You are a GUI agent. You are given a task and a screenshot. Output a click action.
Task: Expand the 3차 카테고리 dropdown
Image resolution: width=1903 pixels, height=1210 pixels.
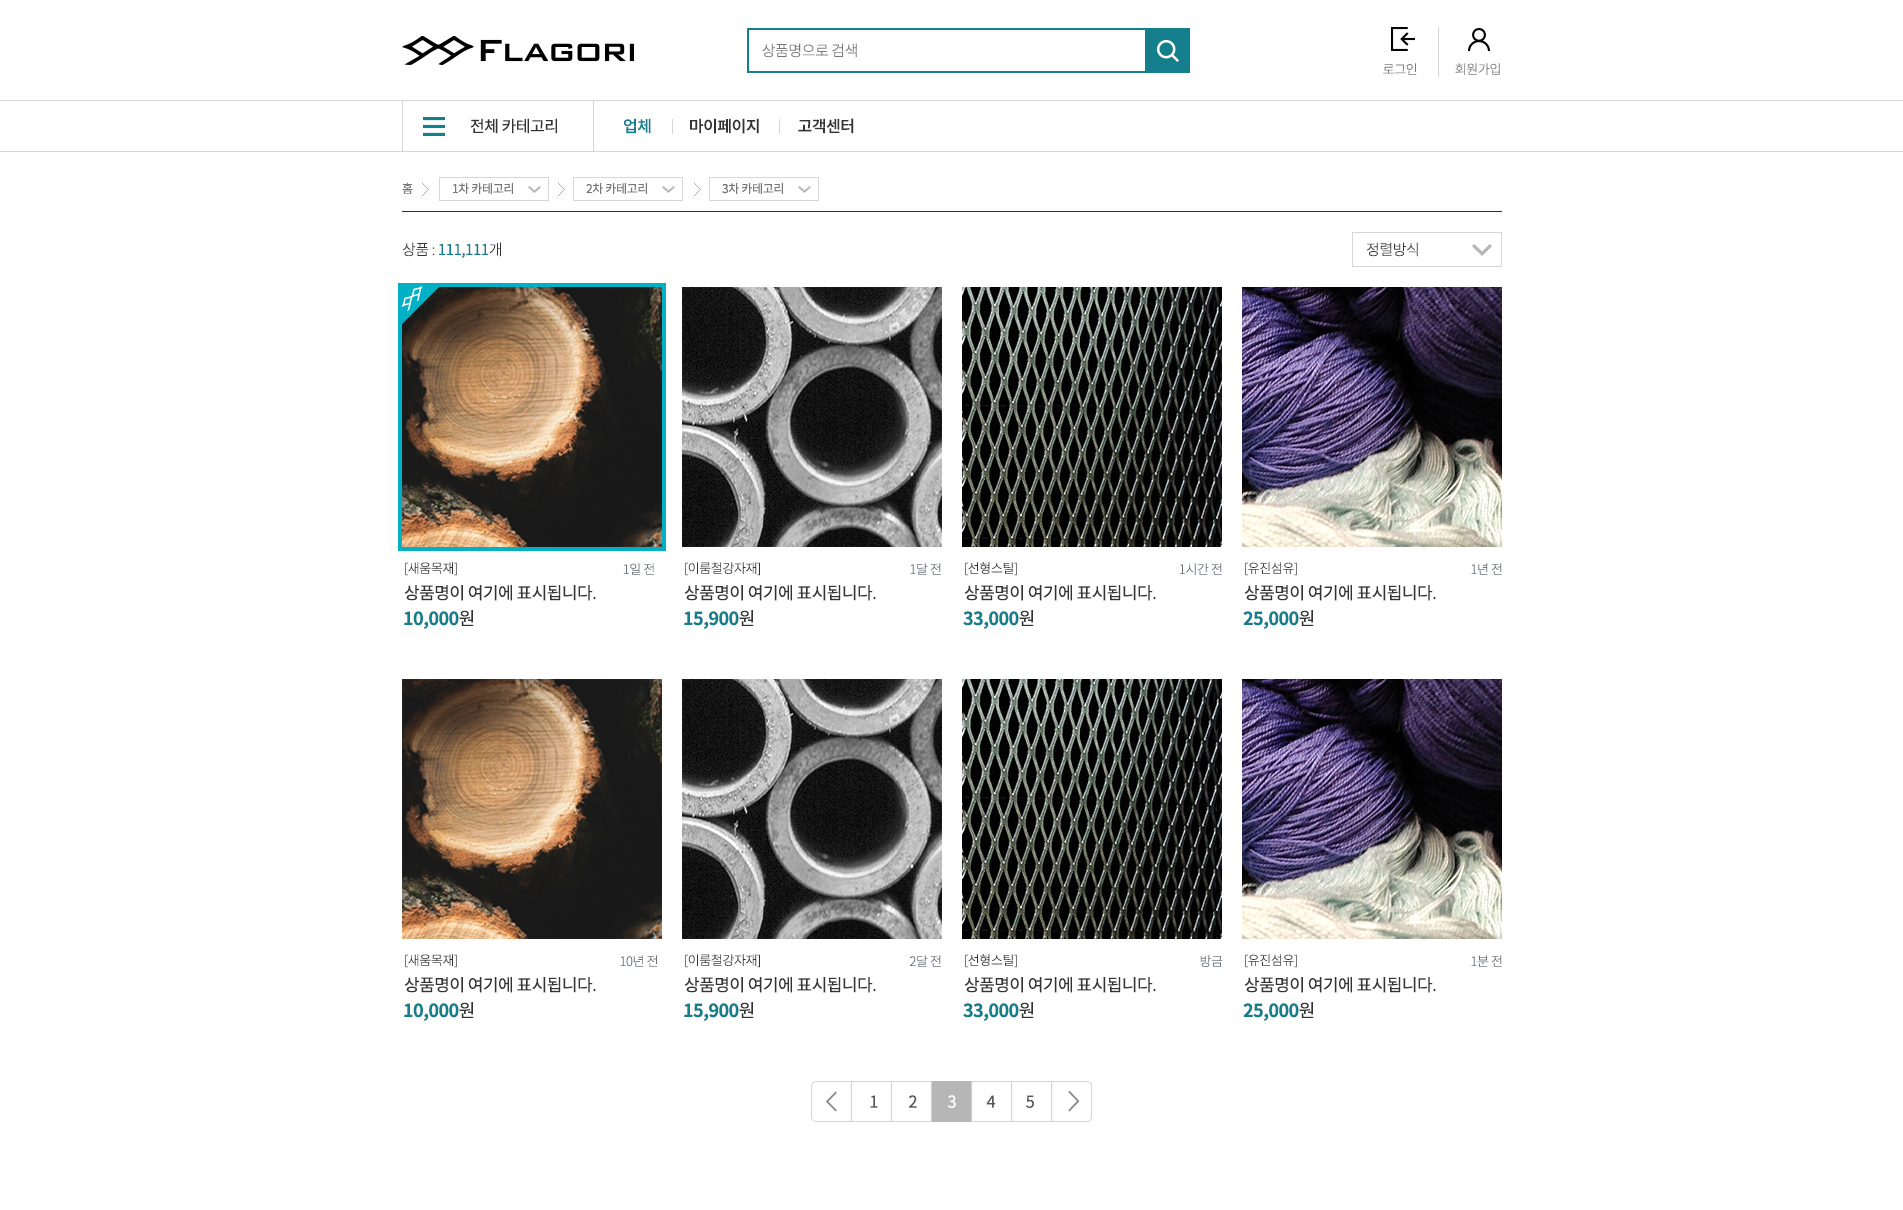pos(764,189)
